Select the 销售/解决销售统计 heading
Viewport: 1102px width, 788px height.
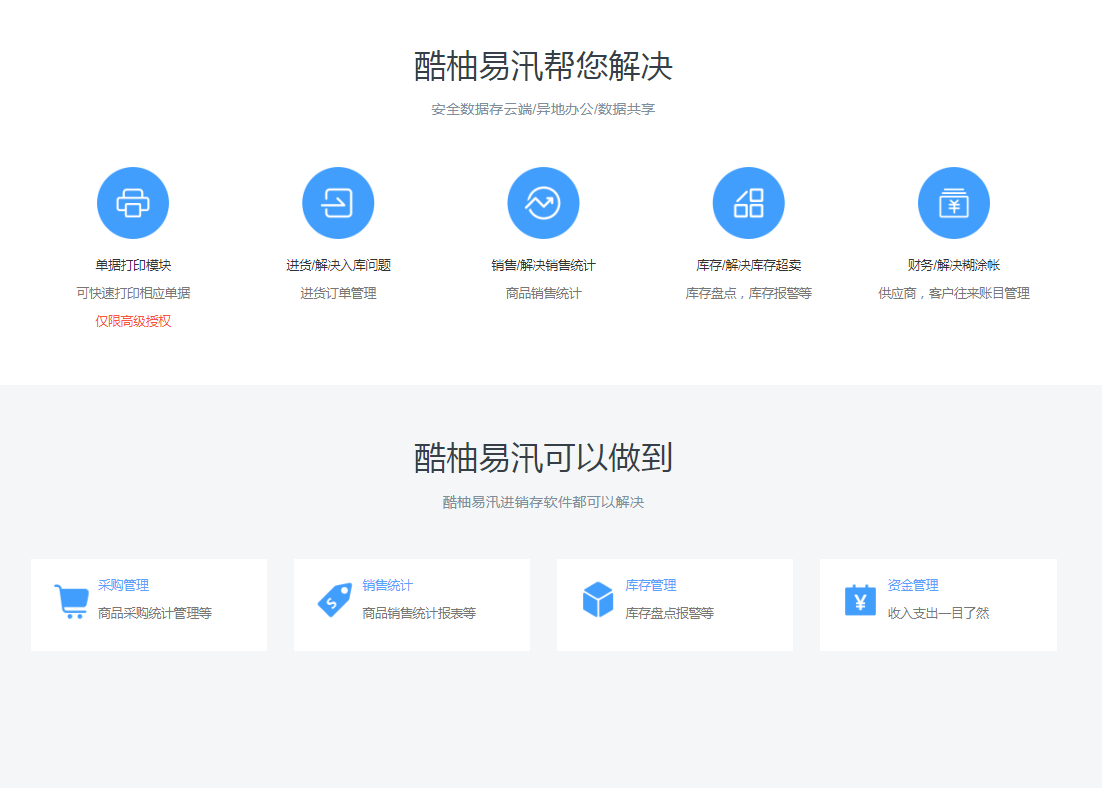543,266
